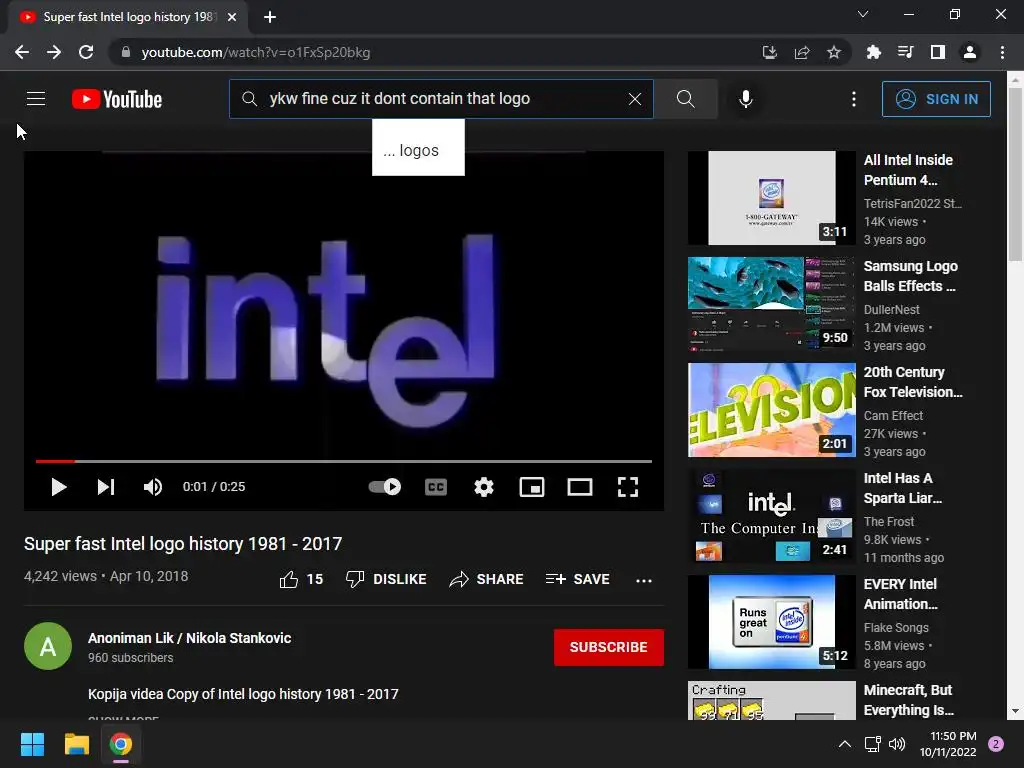Close the 'Super fast Intel logo history' tab

(x=232, y=17)
